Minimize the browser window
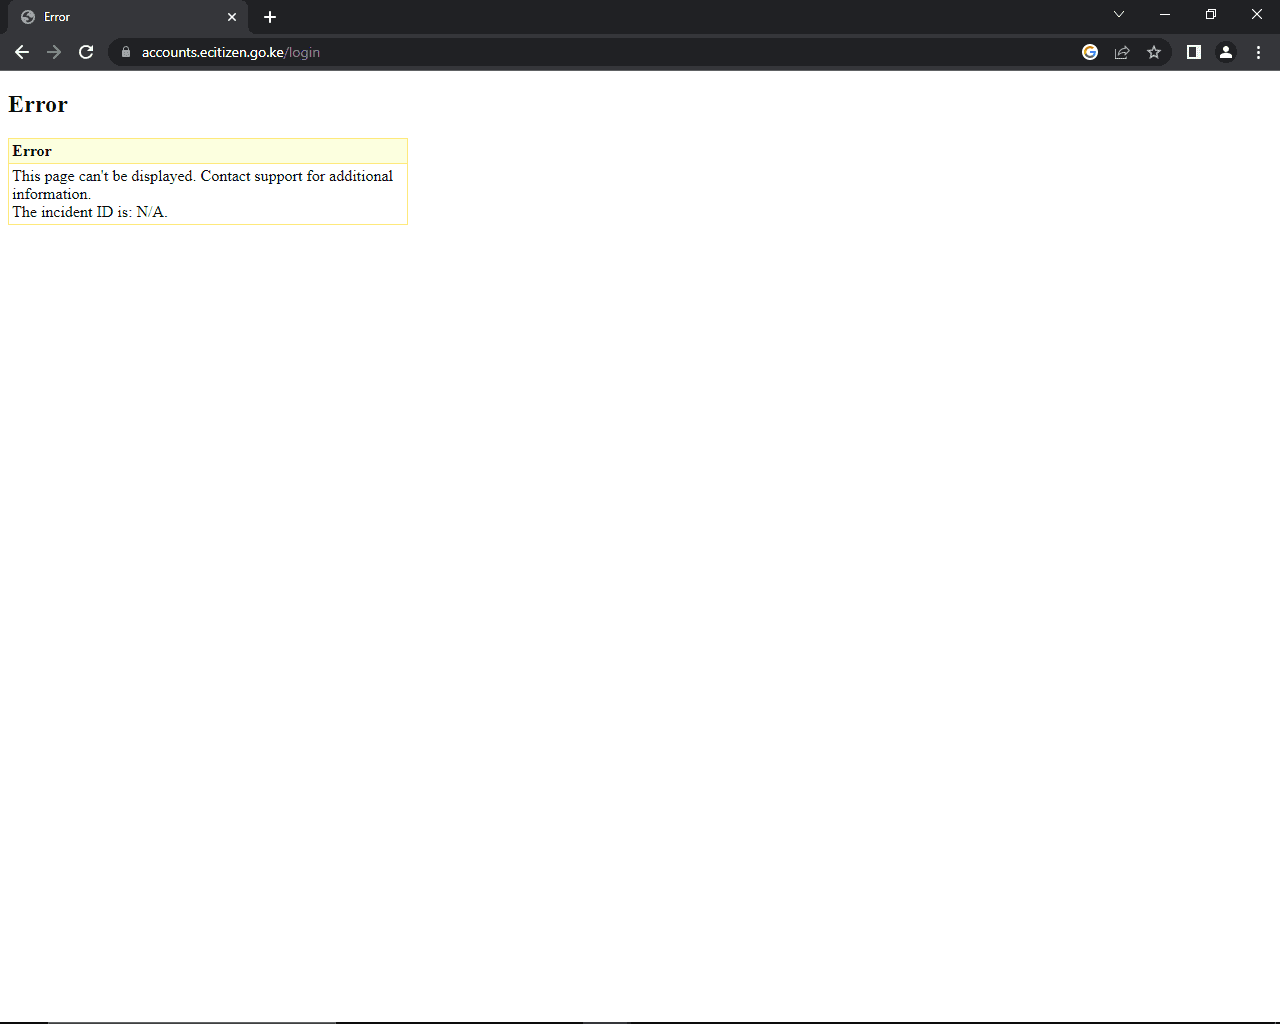Viewport: 1280px width, 1024px height. pos(1165,14)
